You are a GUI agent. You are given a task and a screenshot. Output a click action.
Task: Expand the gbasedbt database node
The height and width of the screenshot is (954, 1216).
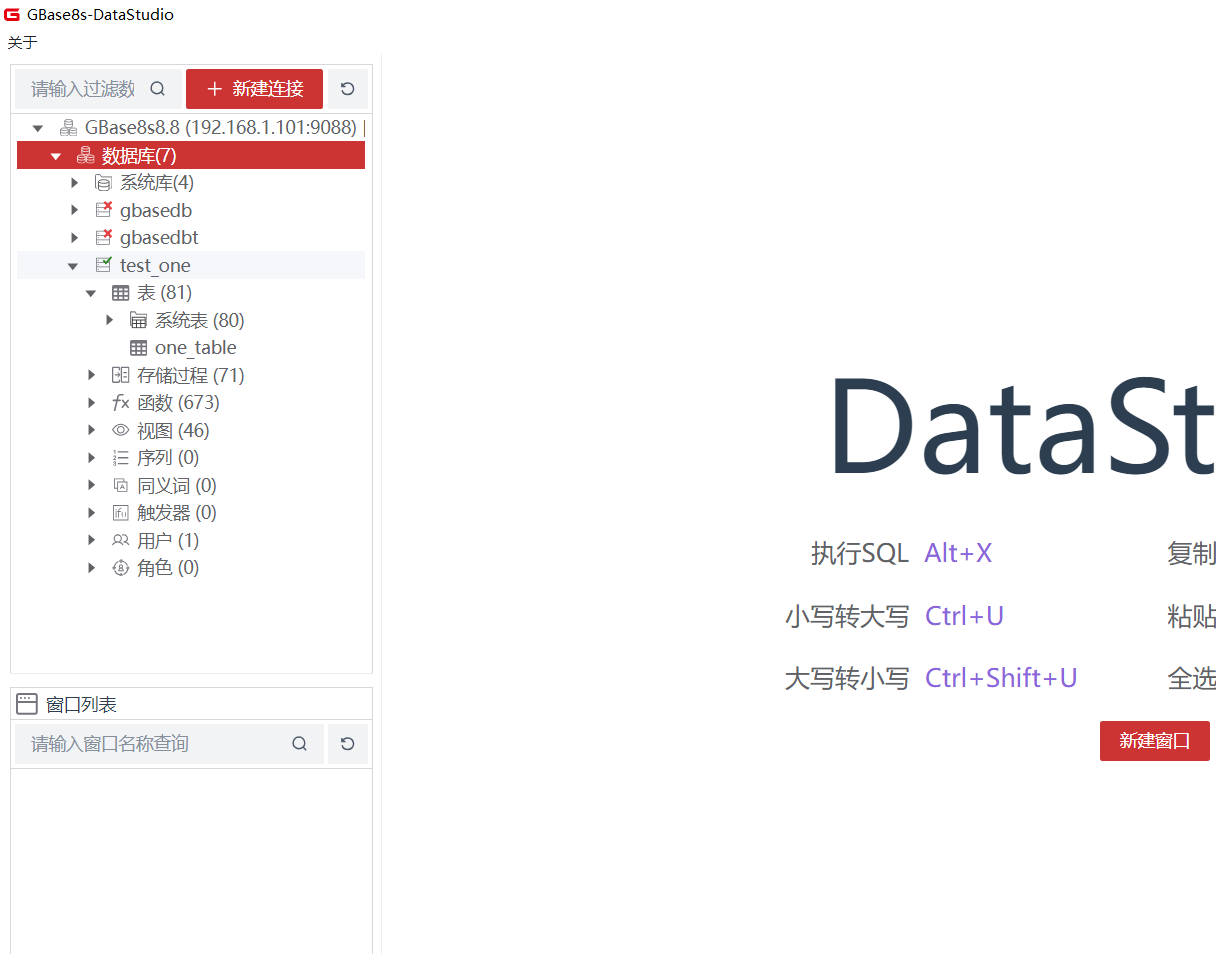tap(74, 238)
